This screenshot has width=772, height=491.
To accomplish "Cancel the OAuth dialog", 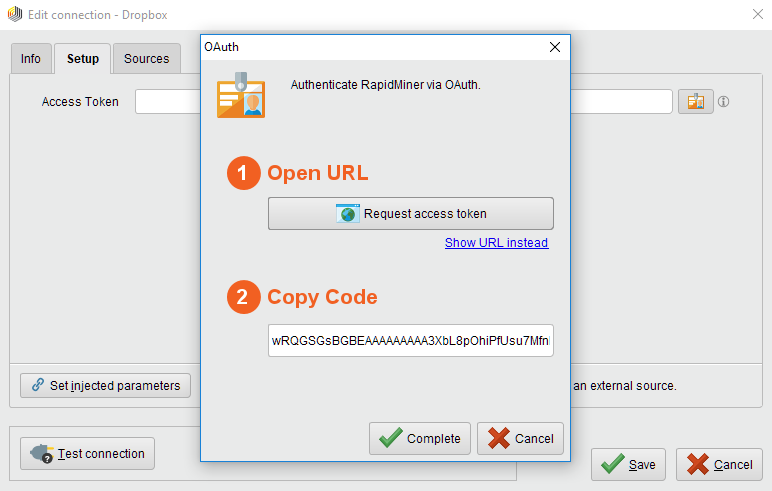I will (521, 438).
